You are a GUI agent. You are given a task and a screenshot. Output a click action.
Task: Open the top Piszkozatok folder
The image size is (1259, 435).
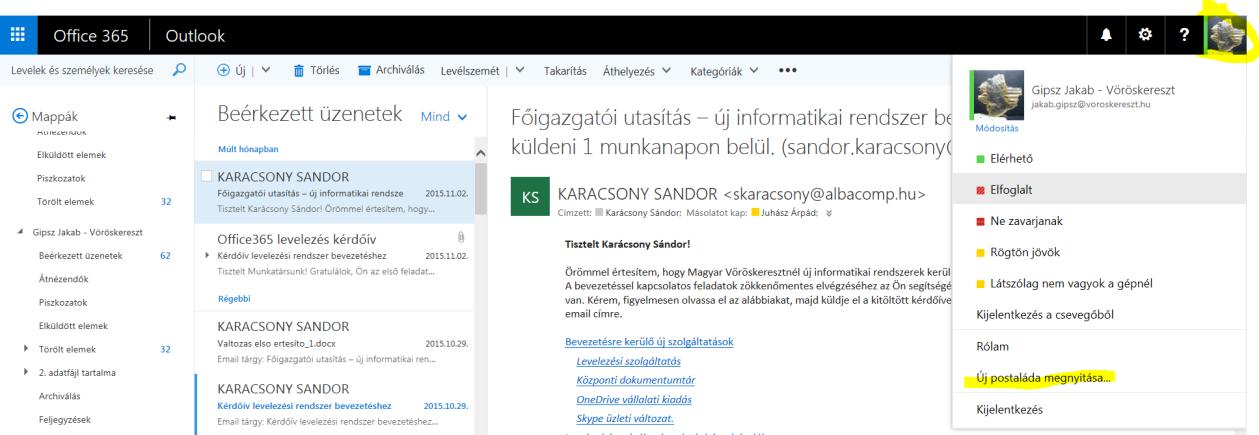click(x=61, y=179)
